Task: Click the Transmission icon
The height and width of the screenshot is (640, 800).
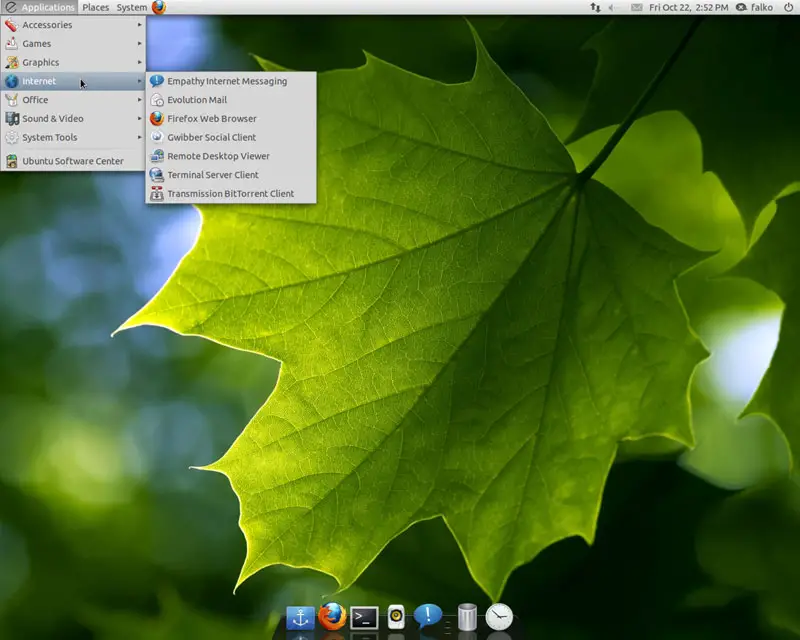Action: point(157,193)
